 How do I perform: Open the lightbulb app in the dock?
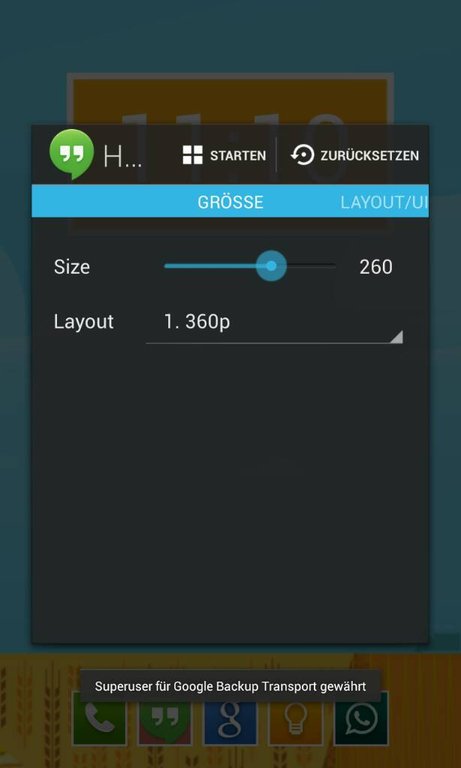295,719
